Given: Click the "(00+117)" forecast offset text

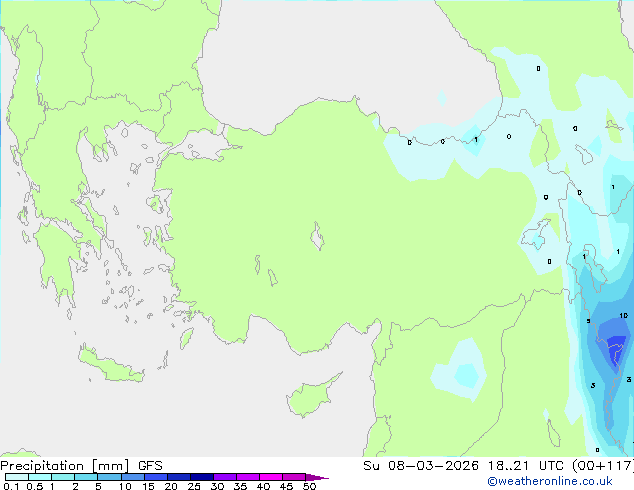Looking at the screenshot, I should click(603, 466).
